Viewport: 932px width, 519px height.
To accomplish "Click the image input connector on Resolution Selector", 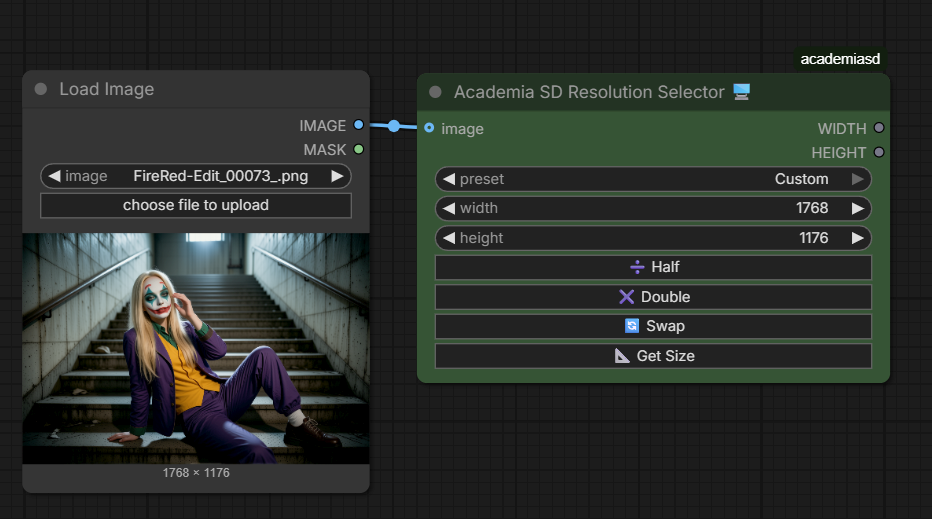I will coord(429,128).
